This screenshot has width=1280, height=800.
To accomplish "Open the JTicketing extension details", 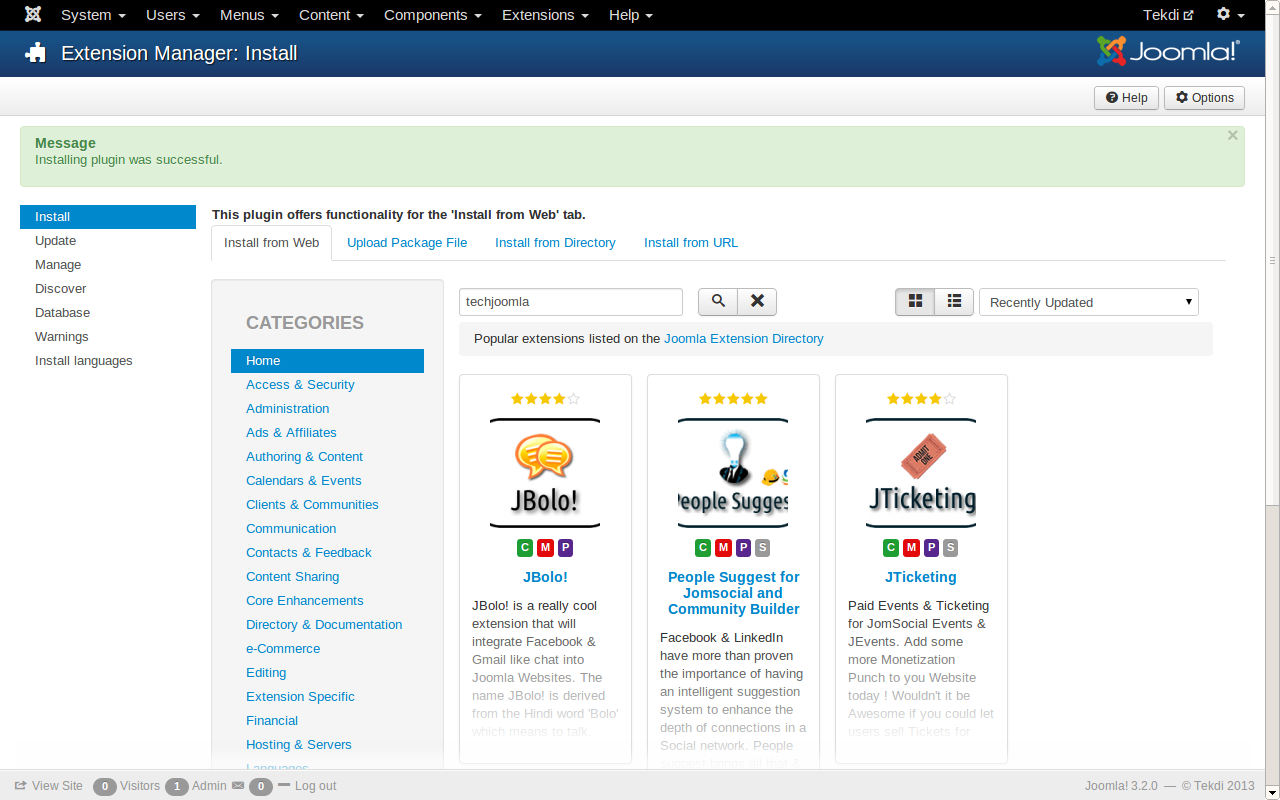I will (x=920, y=577).
